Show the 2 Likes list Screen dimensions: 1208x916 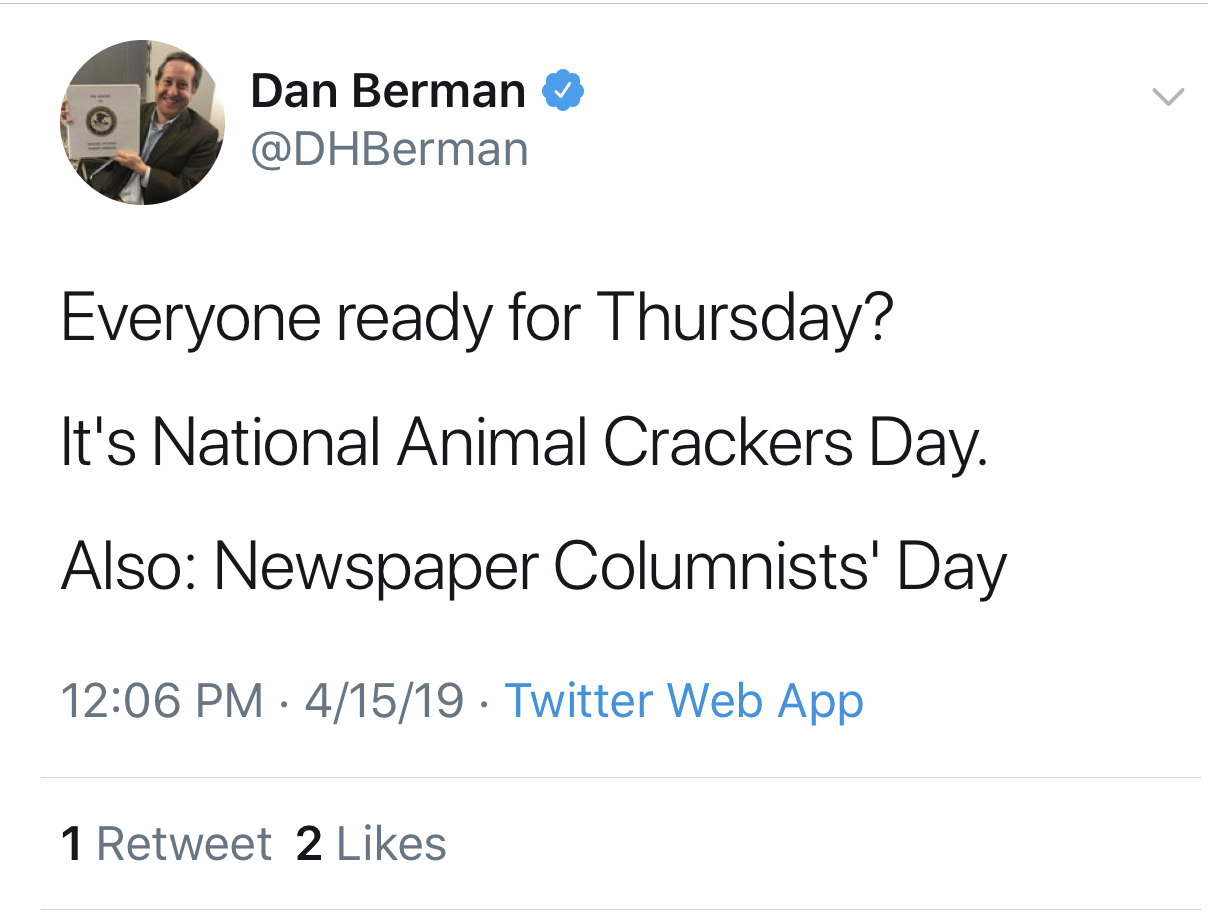click(x=371, y=844)
